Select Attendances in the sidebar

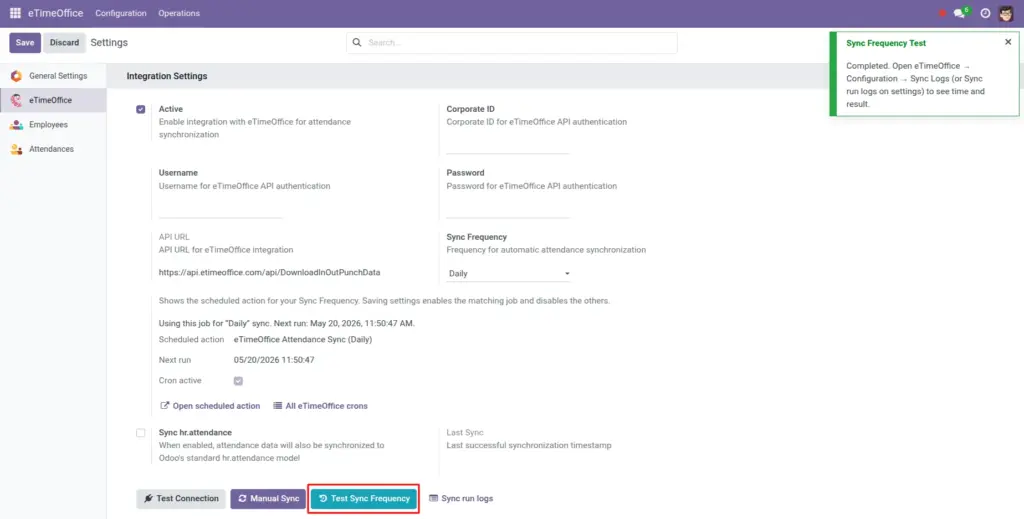(53, 149)
